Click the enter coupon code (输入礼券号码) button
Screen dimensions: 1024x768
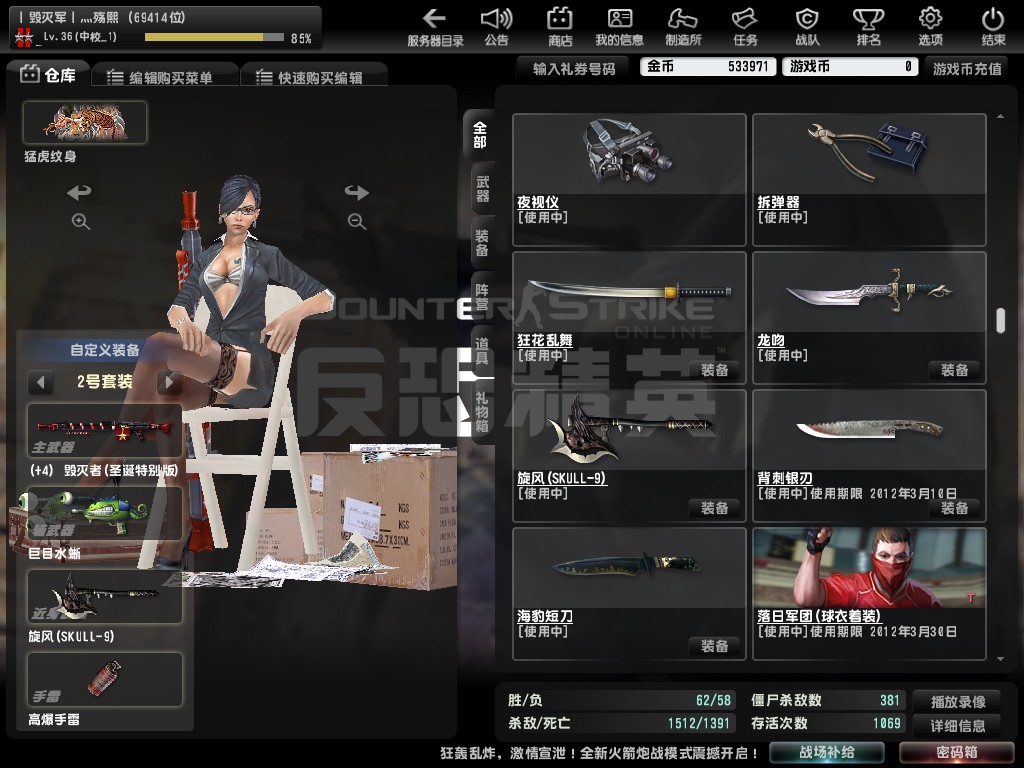[x=574, y=69]
